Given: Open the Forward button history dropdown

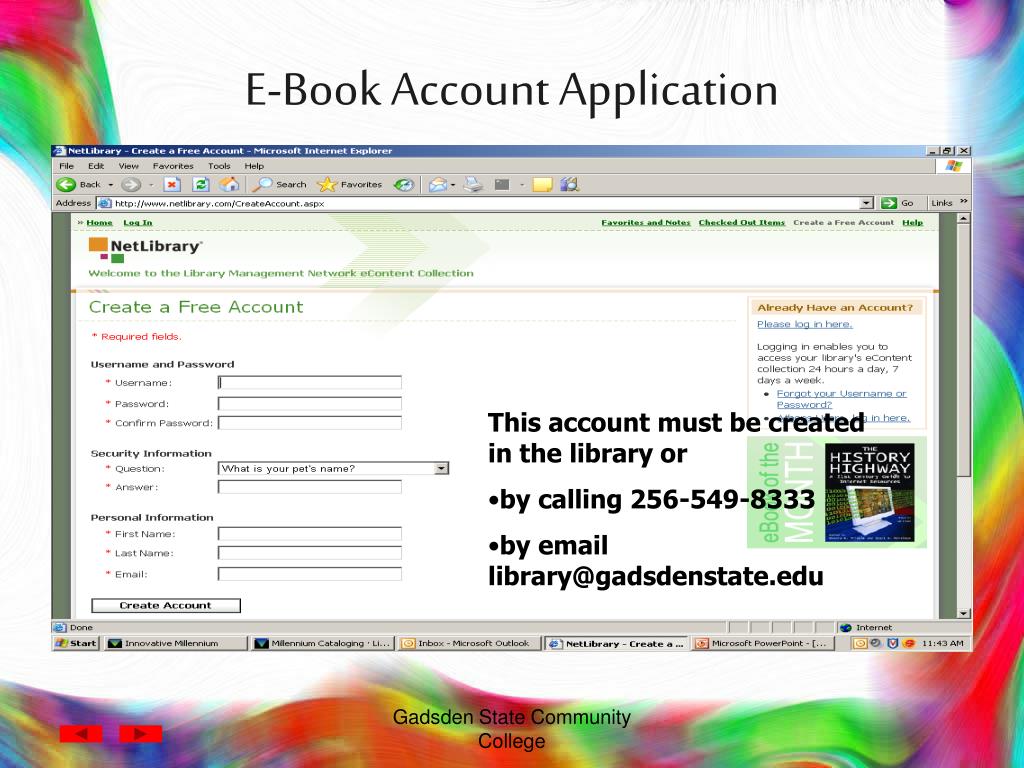Looking at the screenshot, I should coord(151,185).
